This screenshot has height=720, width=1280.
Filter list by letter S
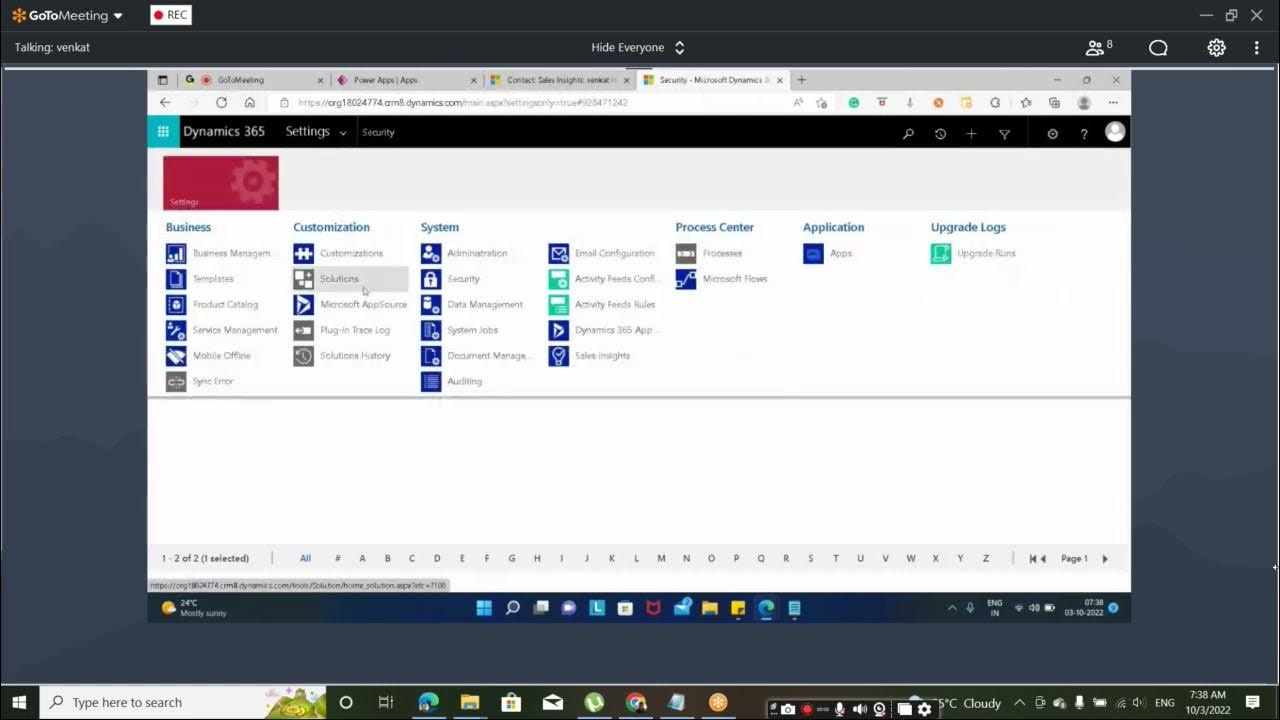(810, 559)
